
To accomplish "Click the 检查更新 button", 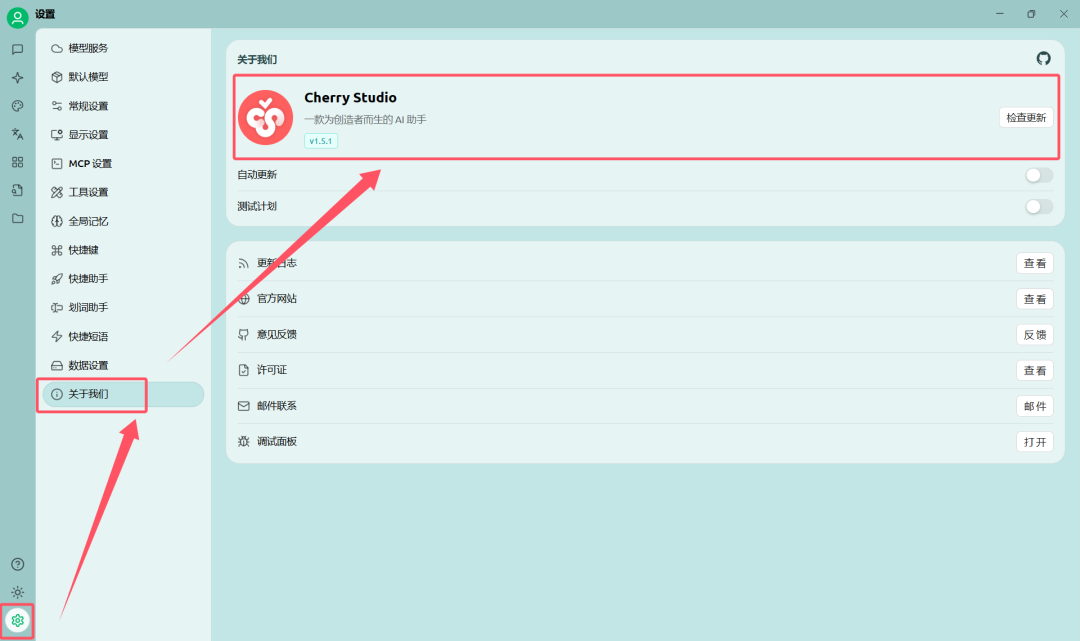I will [1026, 118].
